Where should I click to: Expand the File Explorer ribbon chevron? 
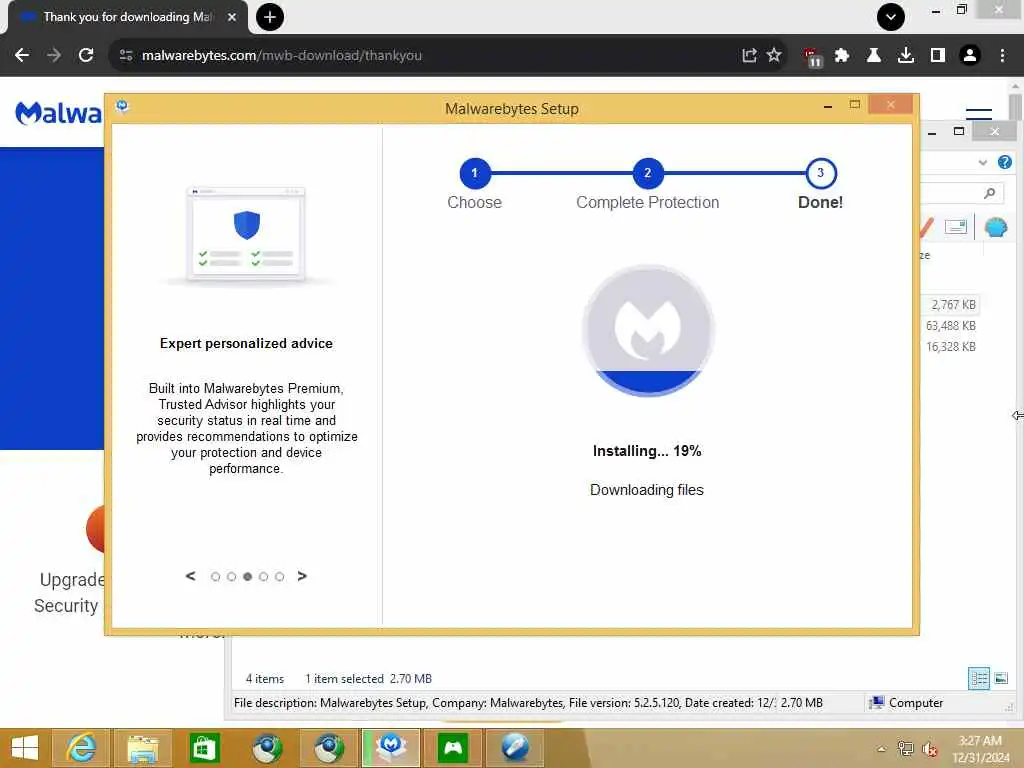[983, 162]
